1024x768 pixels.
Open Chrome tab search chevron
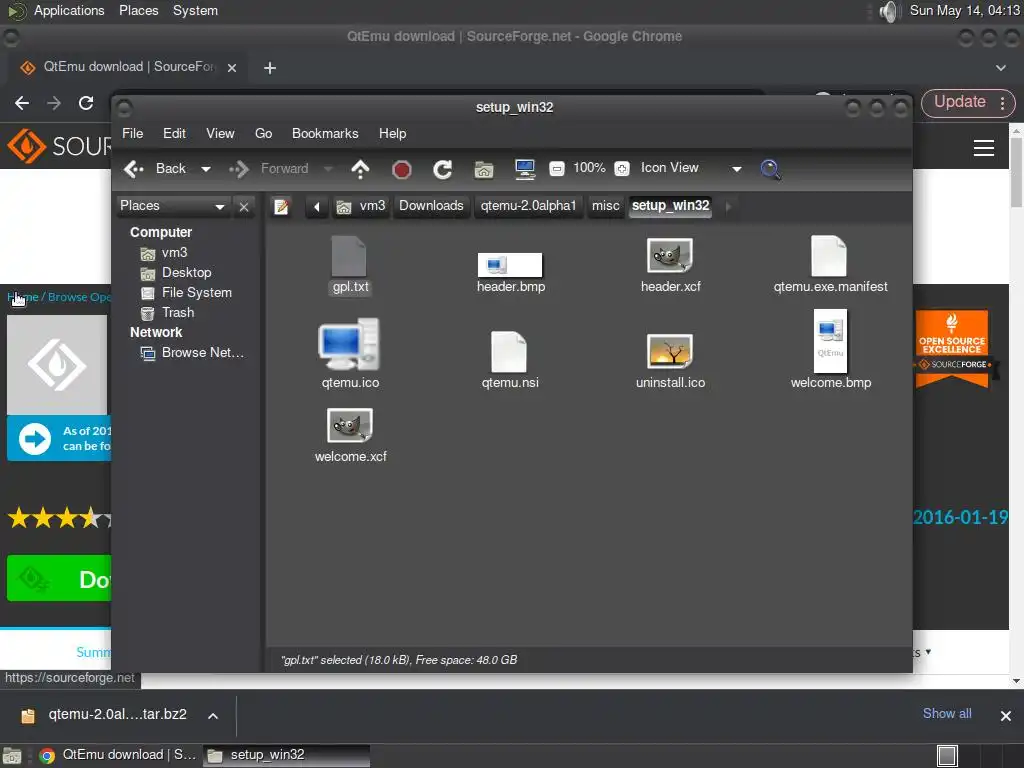(1000, 68)
